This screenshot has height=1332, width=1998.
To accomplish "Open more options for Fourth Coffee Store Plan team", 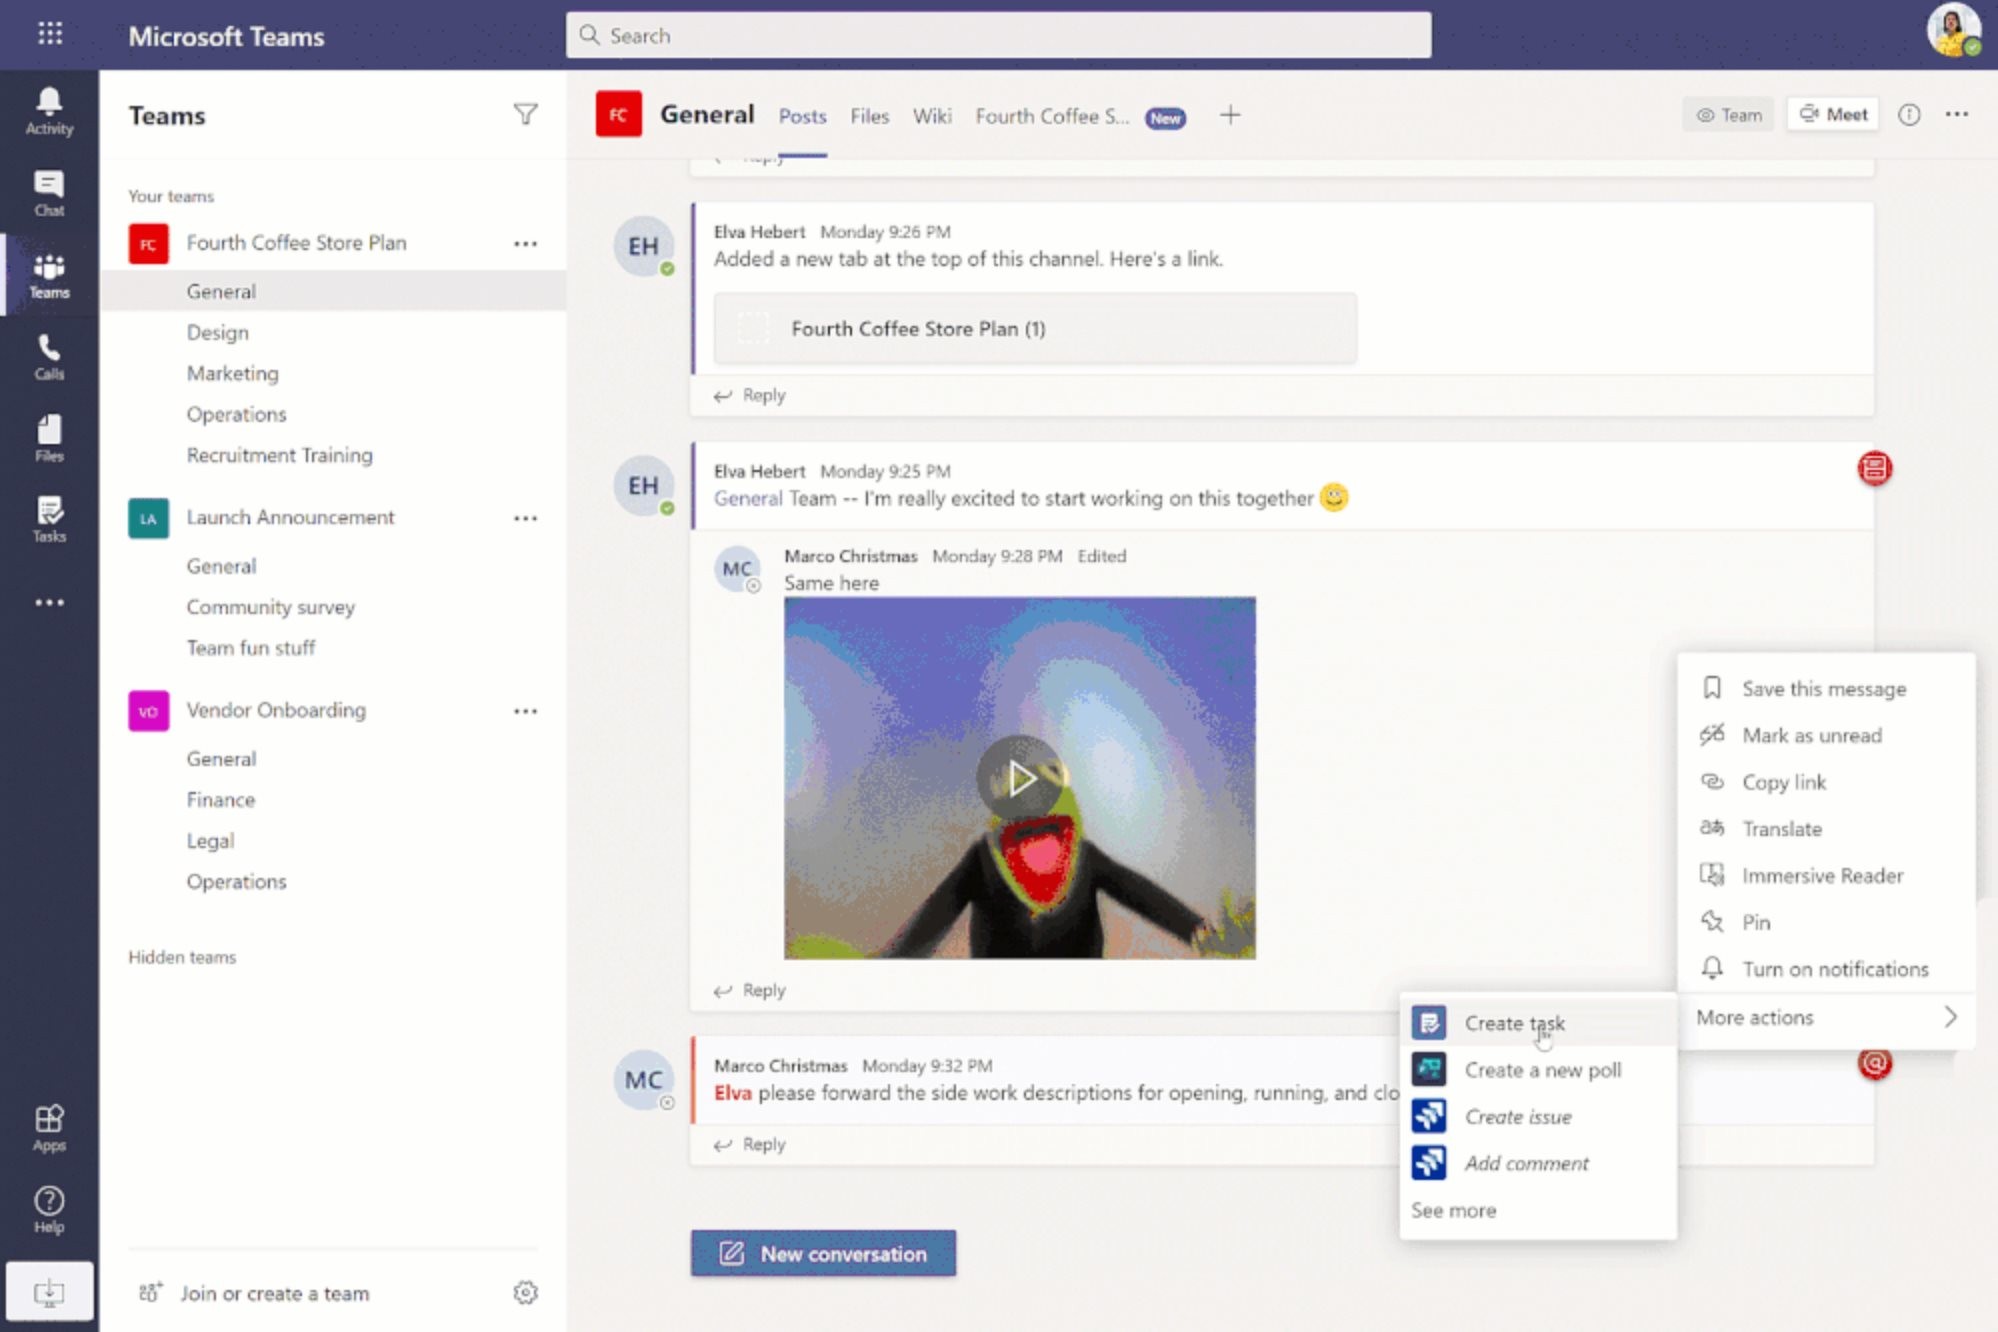I will (x=525, y=243).
